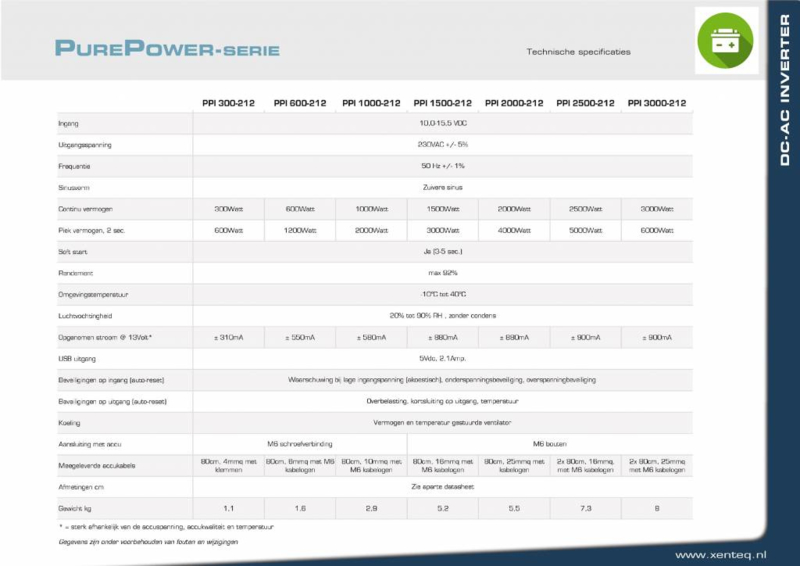Viewport: 800px width, 566px height.
Task: Select the PPI 3000-212 column header
Action: 657,103
